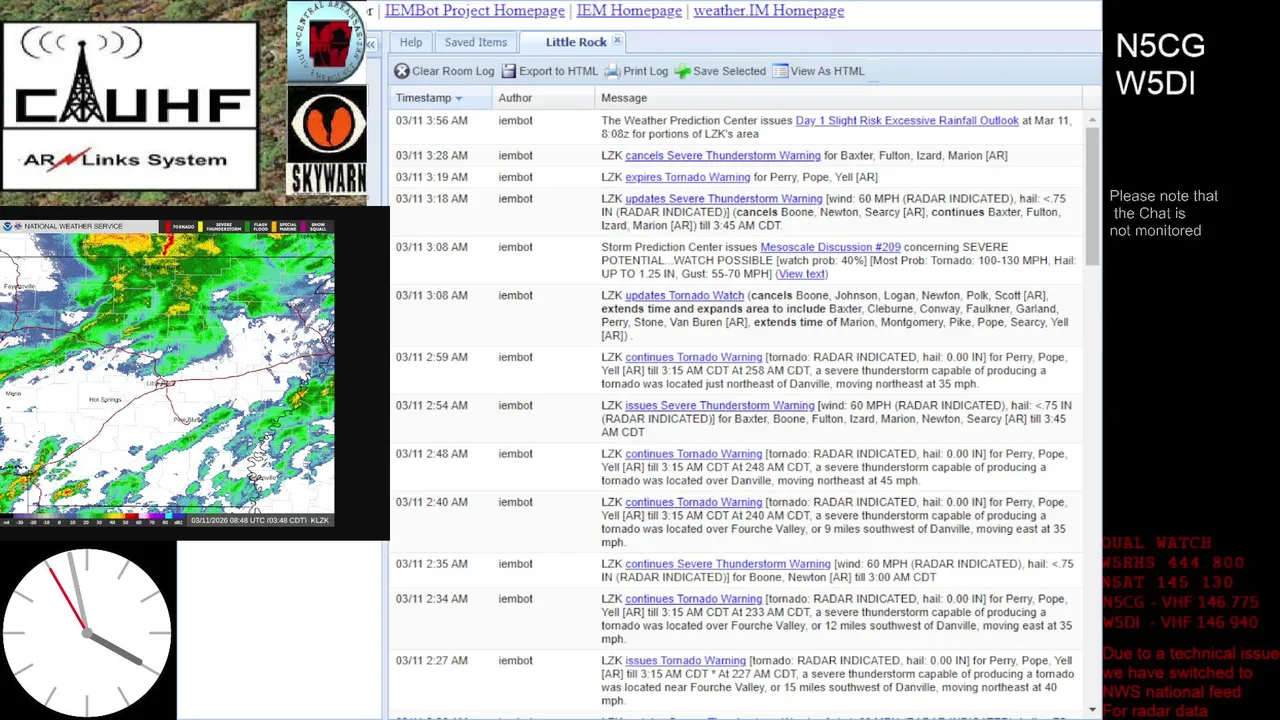The image size is (1280, 720).
Task: Click the analog clock widget
Action: point(87,632)
